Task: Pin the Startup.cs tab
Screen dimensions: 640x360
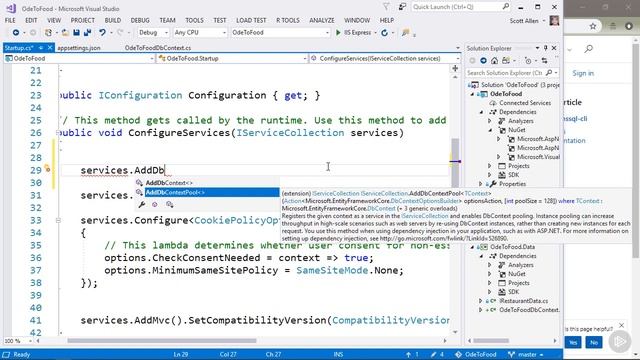Action: pos(41,48)
